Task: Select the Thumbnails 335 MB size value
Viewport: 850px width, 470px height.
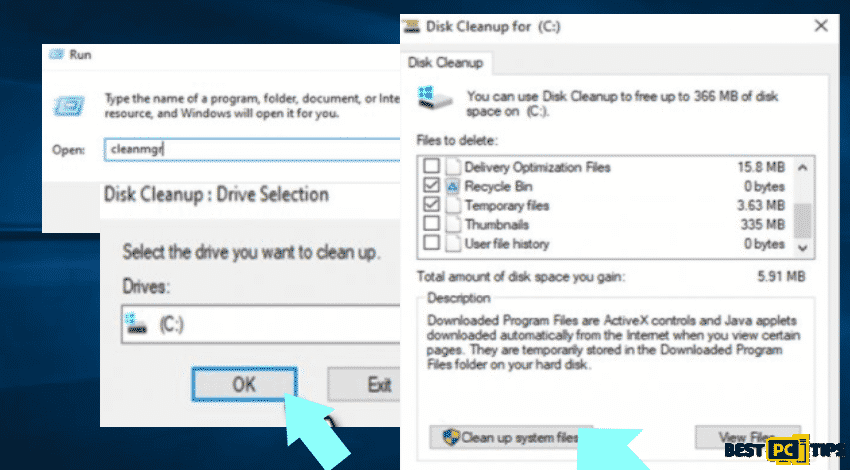Action: tap(762, 224)
